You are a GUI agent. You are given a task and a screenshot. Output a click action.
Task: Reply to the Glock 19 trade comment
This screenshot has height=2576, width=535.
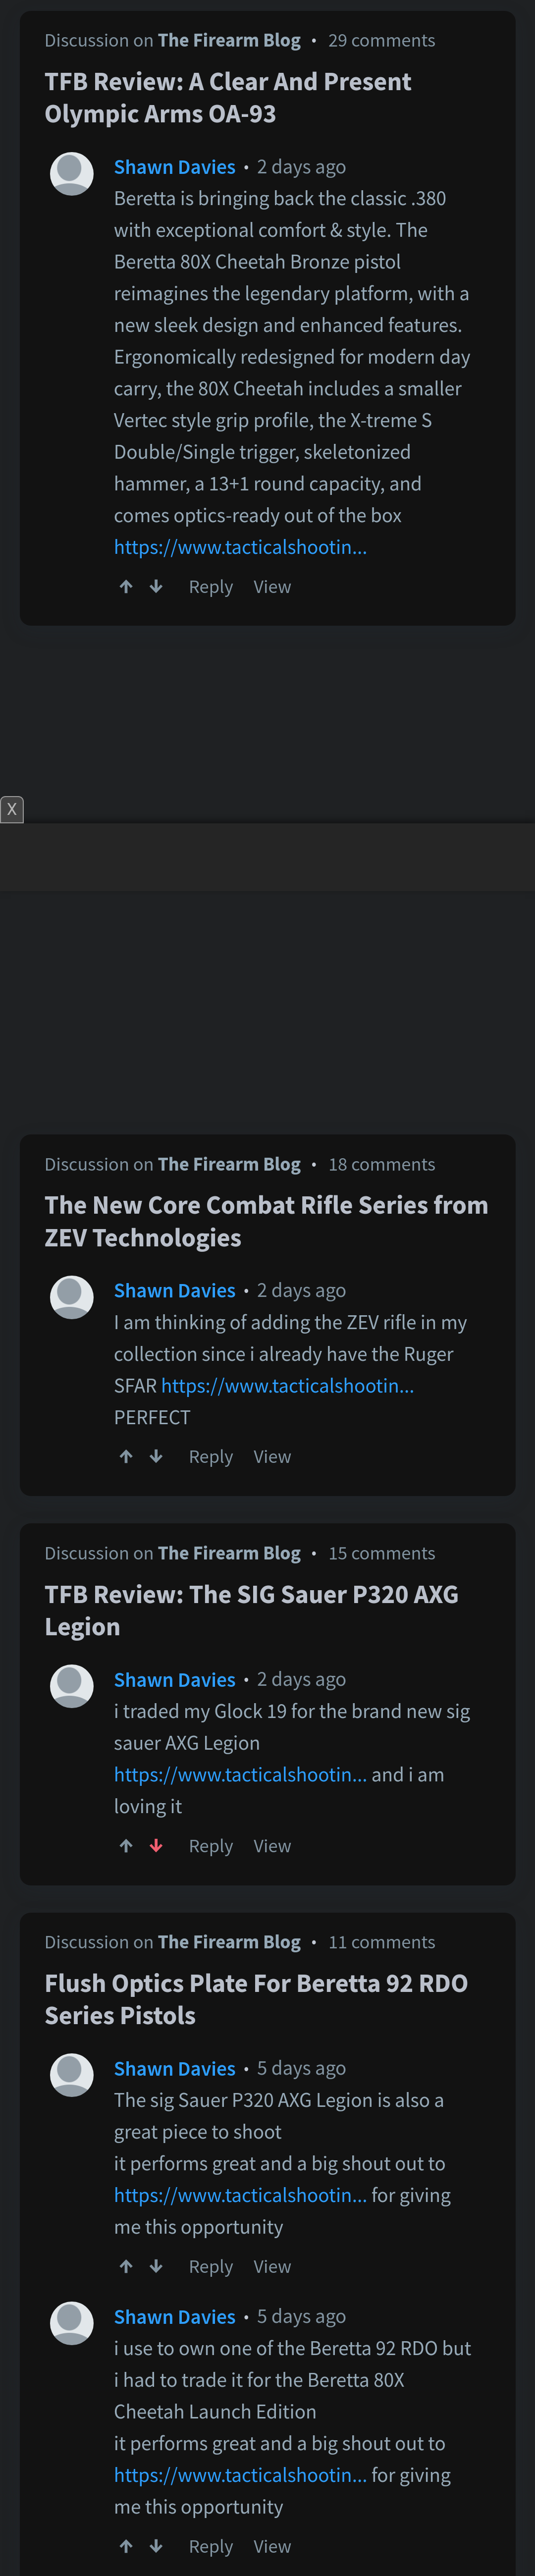pos(210,1846)
